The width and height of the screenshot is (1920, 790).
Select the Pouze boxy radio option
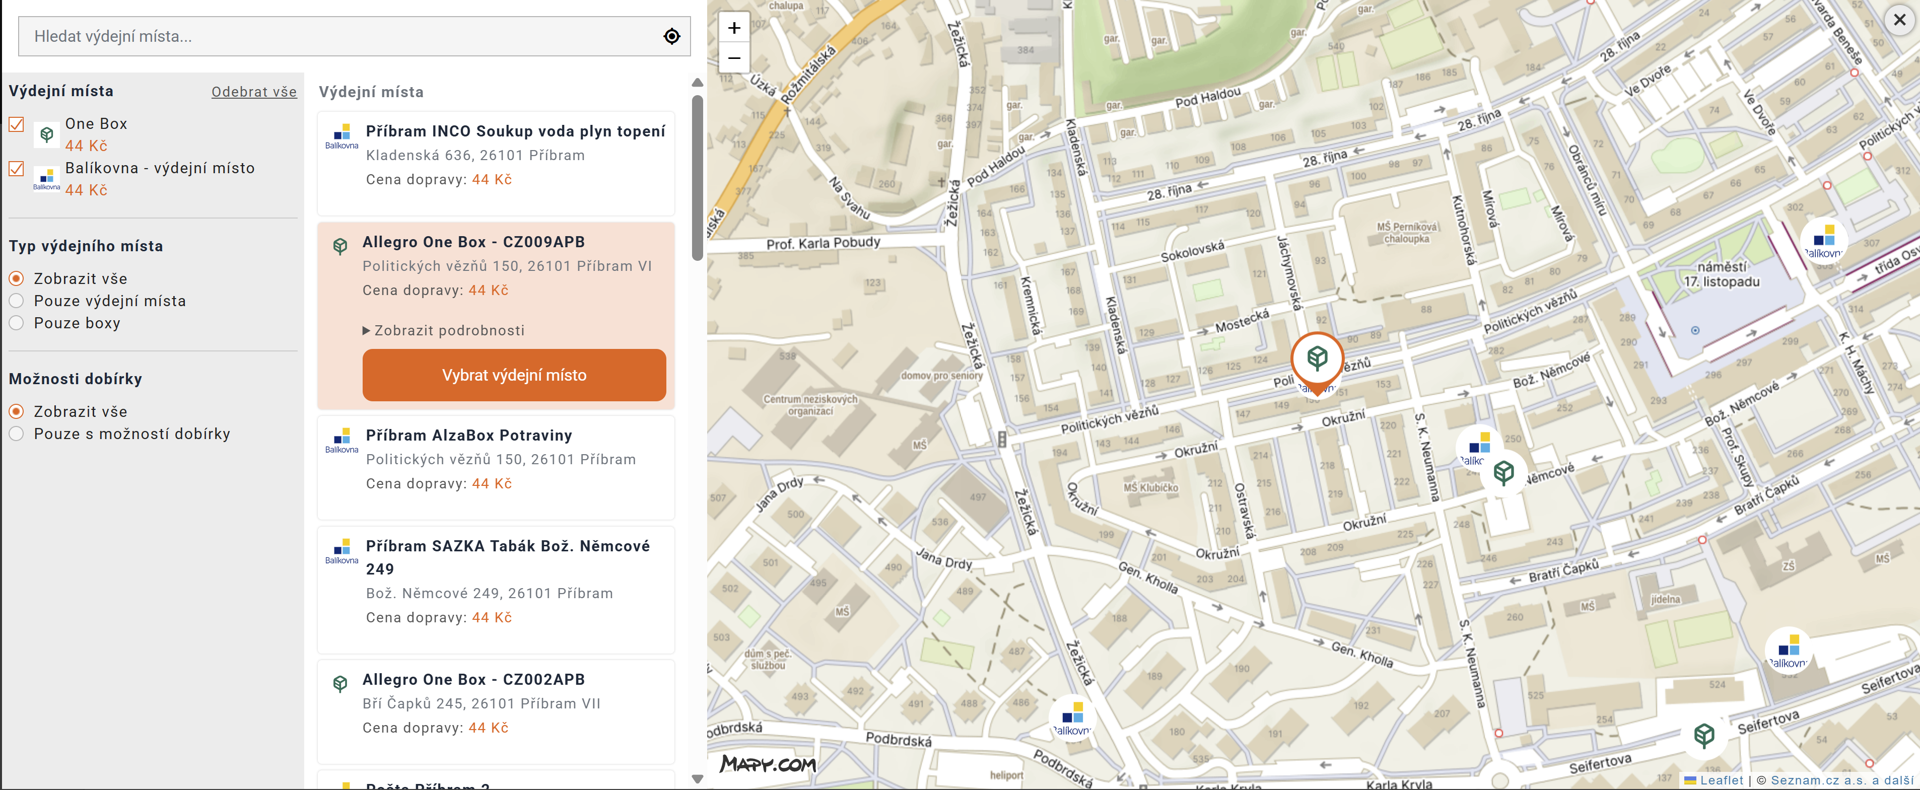(17, 323)
